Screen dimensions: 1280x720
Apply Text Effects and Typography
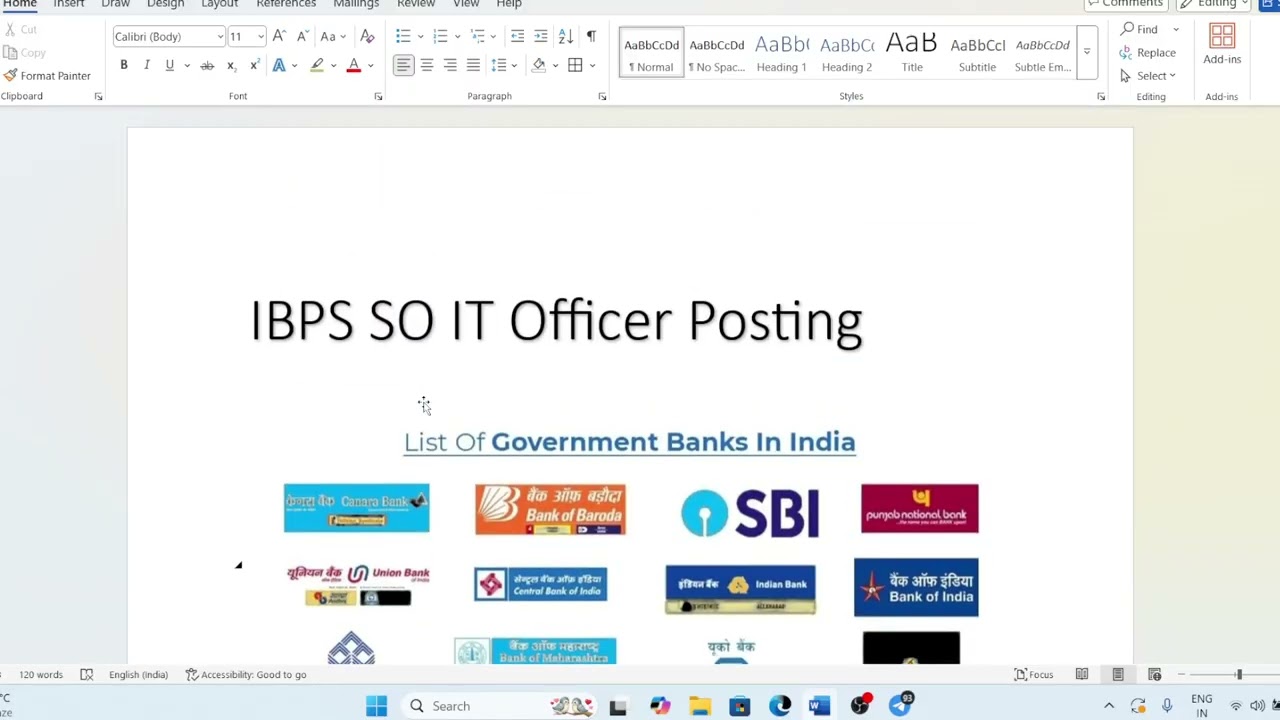coord(279,65)
